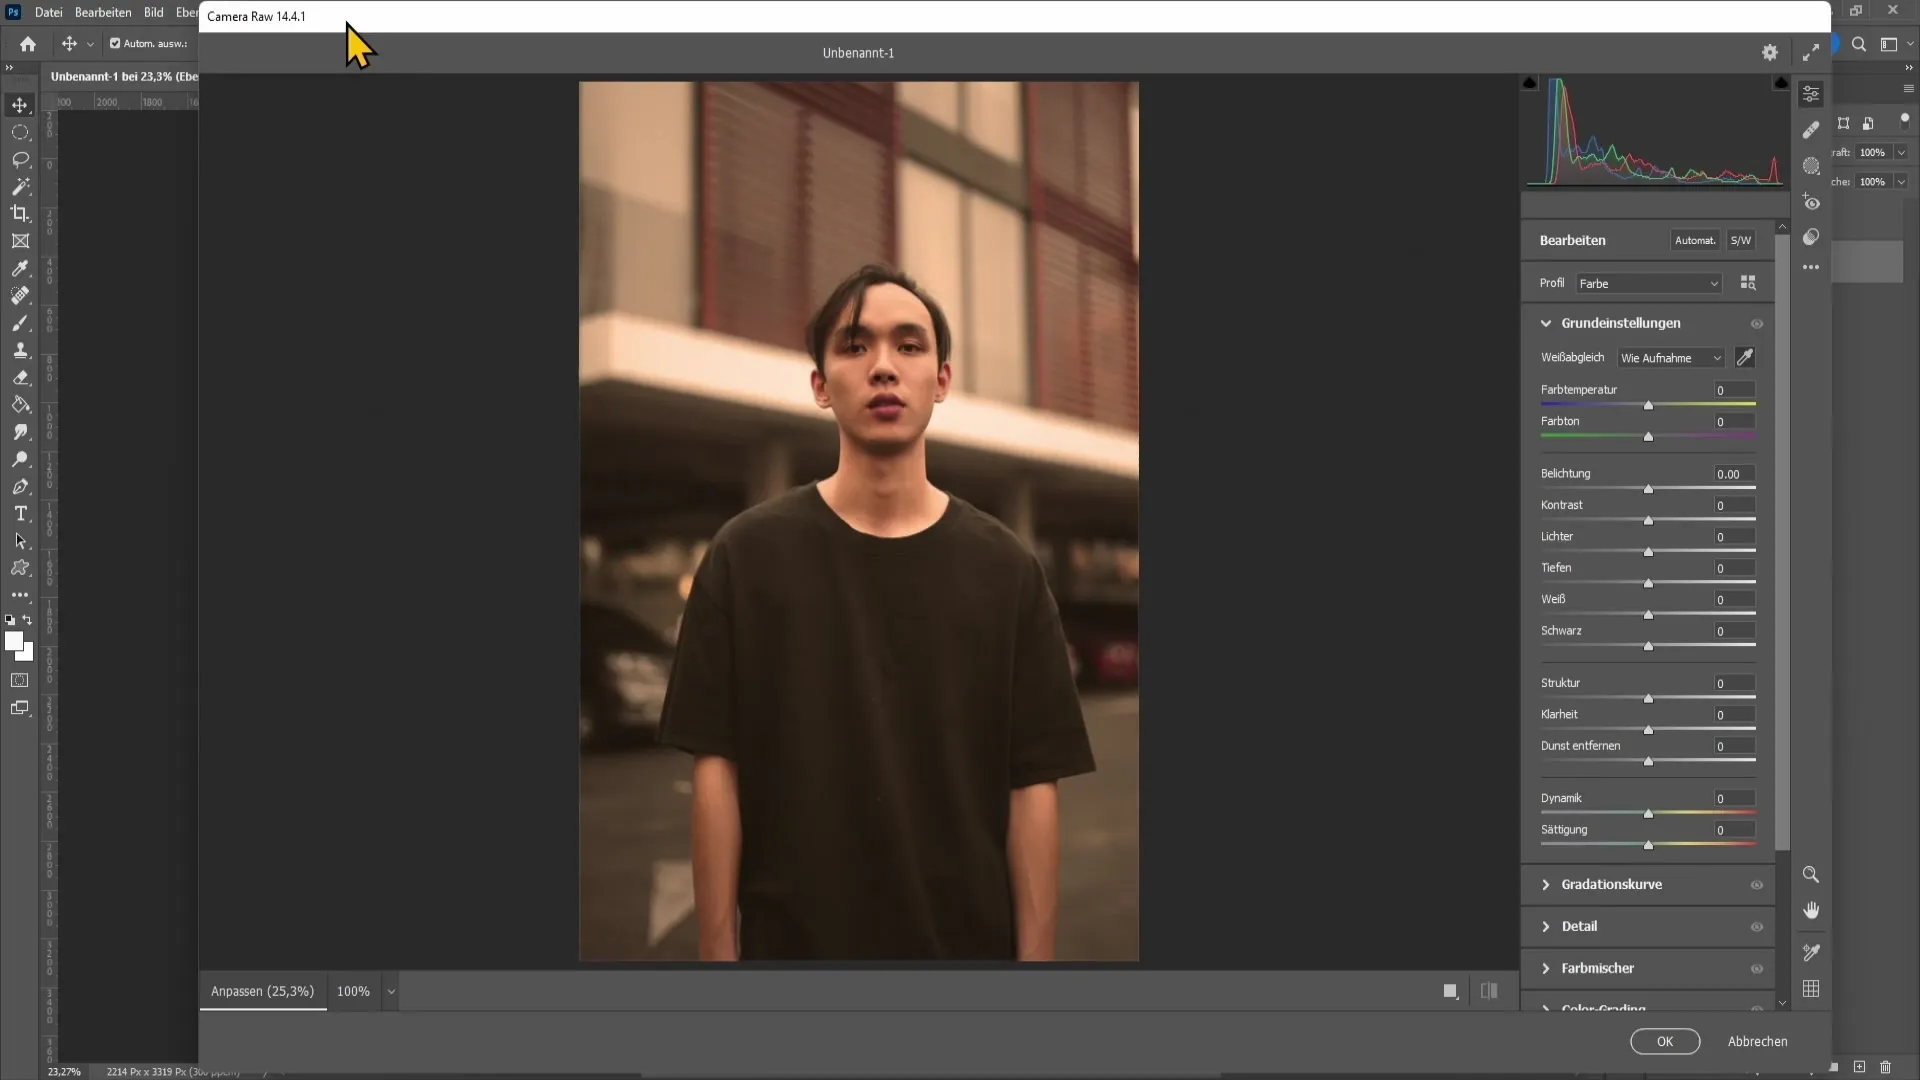
Task: Open the Weißabgleich Wie Aufnahme dropdown
Action: (1671, 358)
